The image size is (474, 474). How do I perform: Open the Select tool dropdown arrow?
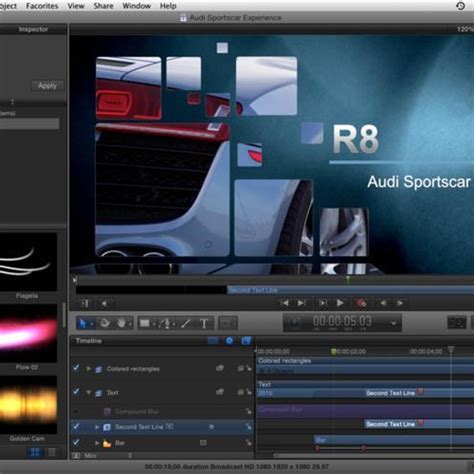pos(91,324)
